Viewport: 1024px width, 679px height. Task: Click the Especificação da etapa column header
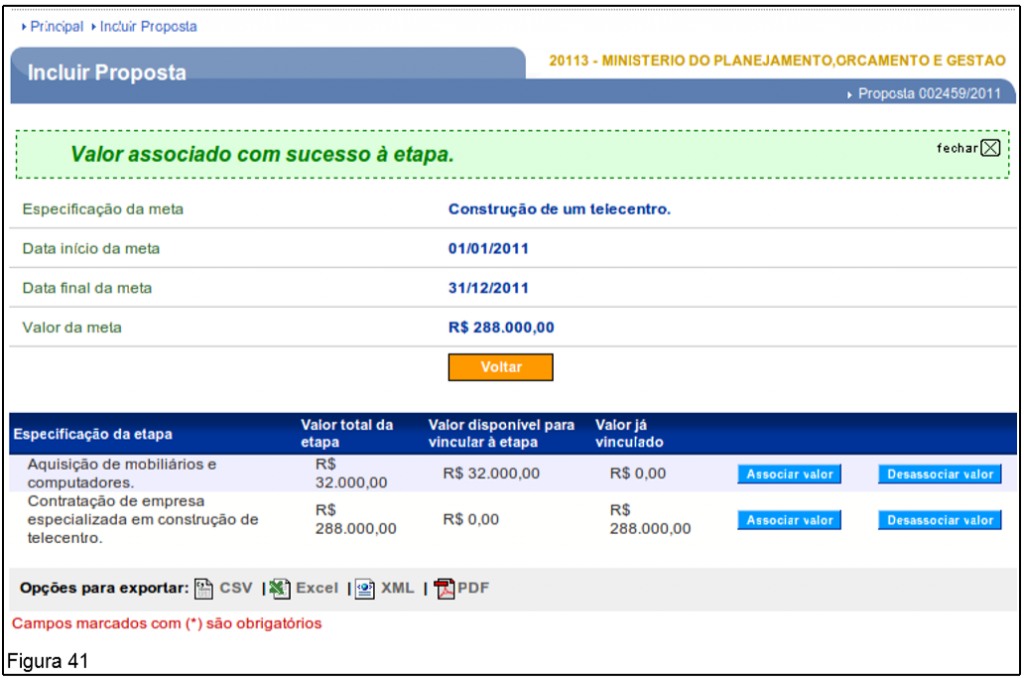[92, 434]
